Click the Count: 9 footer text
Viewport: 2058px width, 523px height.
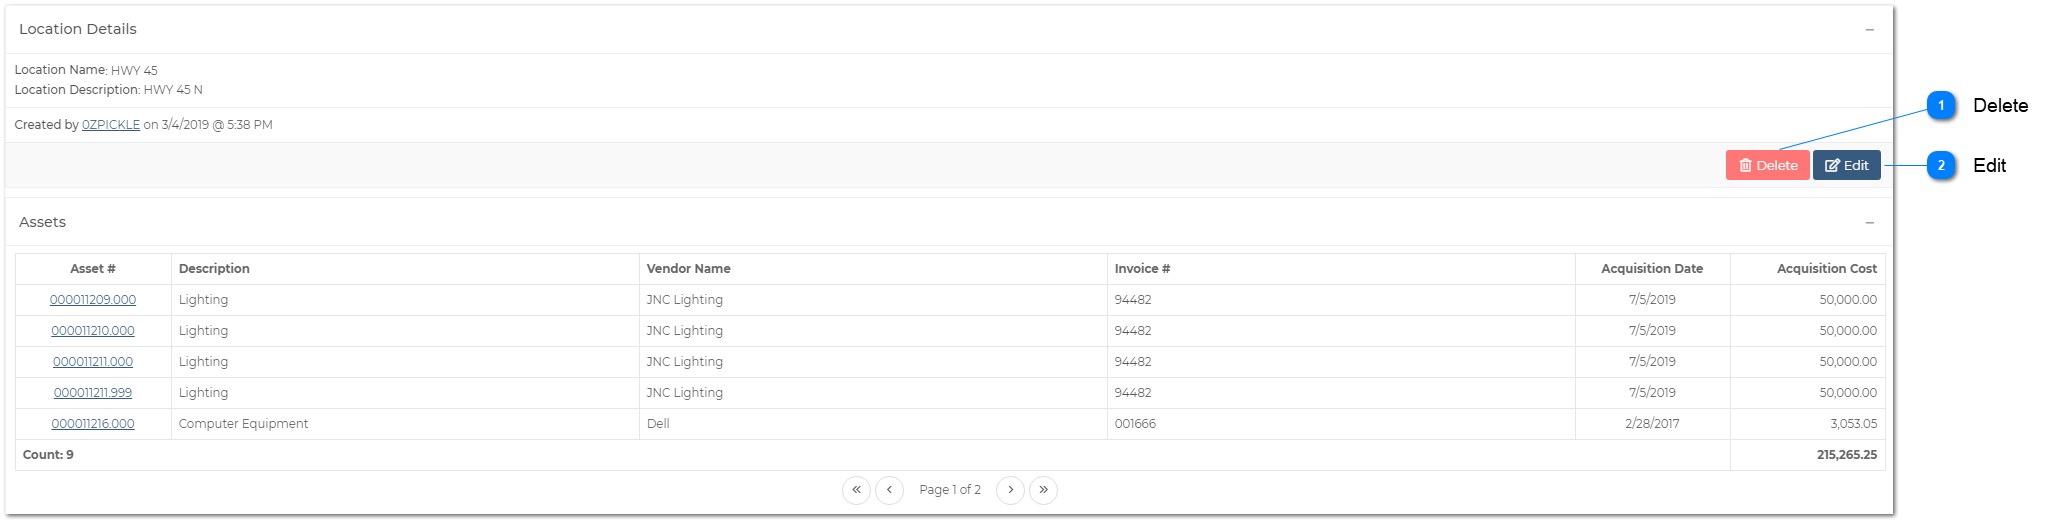48,454
